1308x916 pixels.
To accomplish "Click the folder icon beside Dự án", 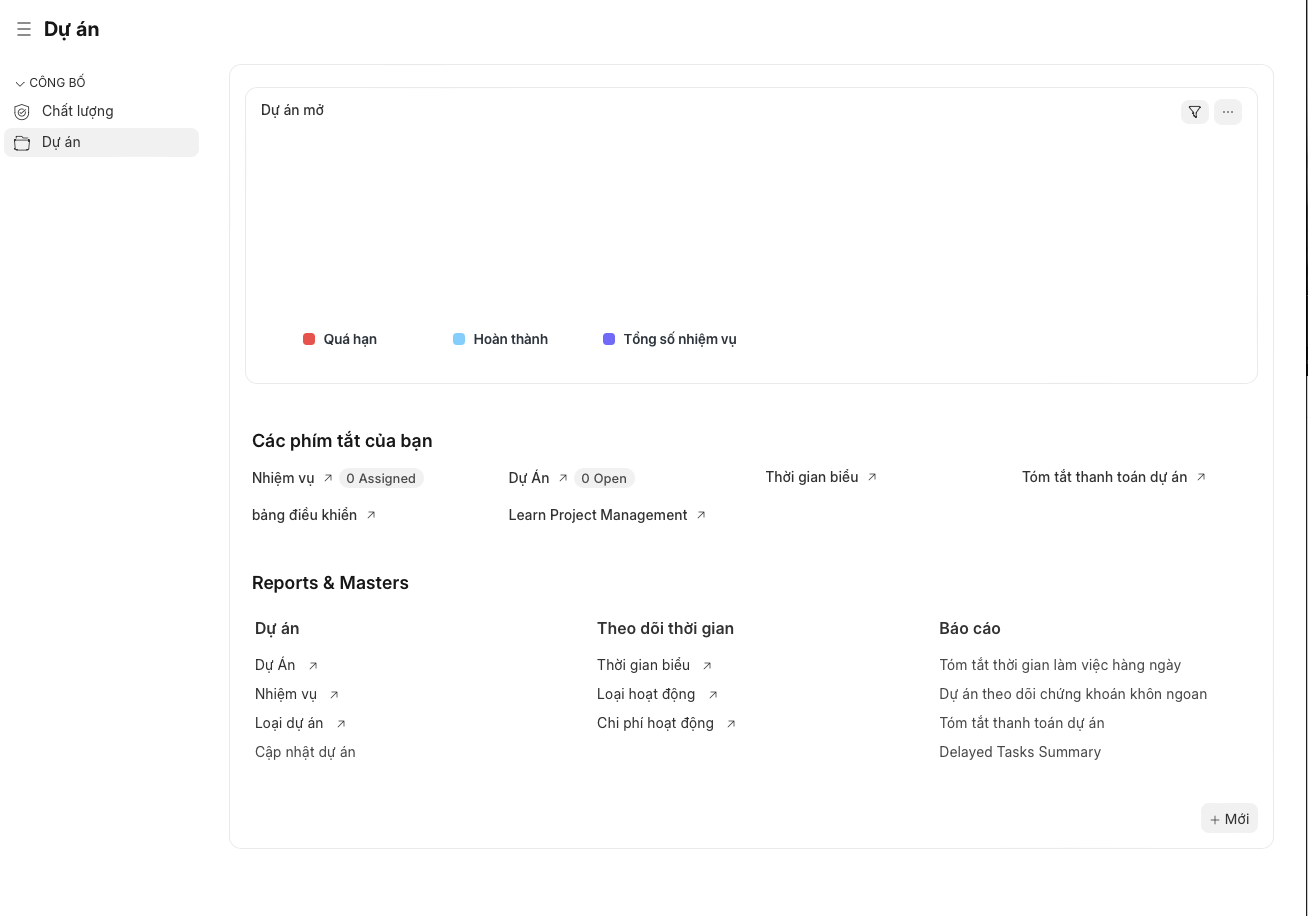I will (22, 143).
